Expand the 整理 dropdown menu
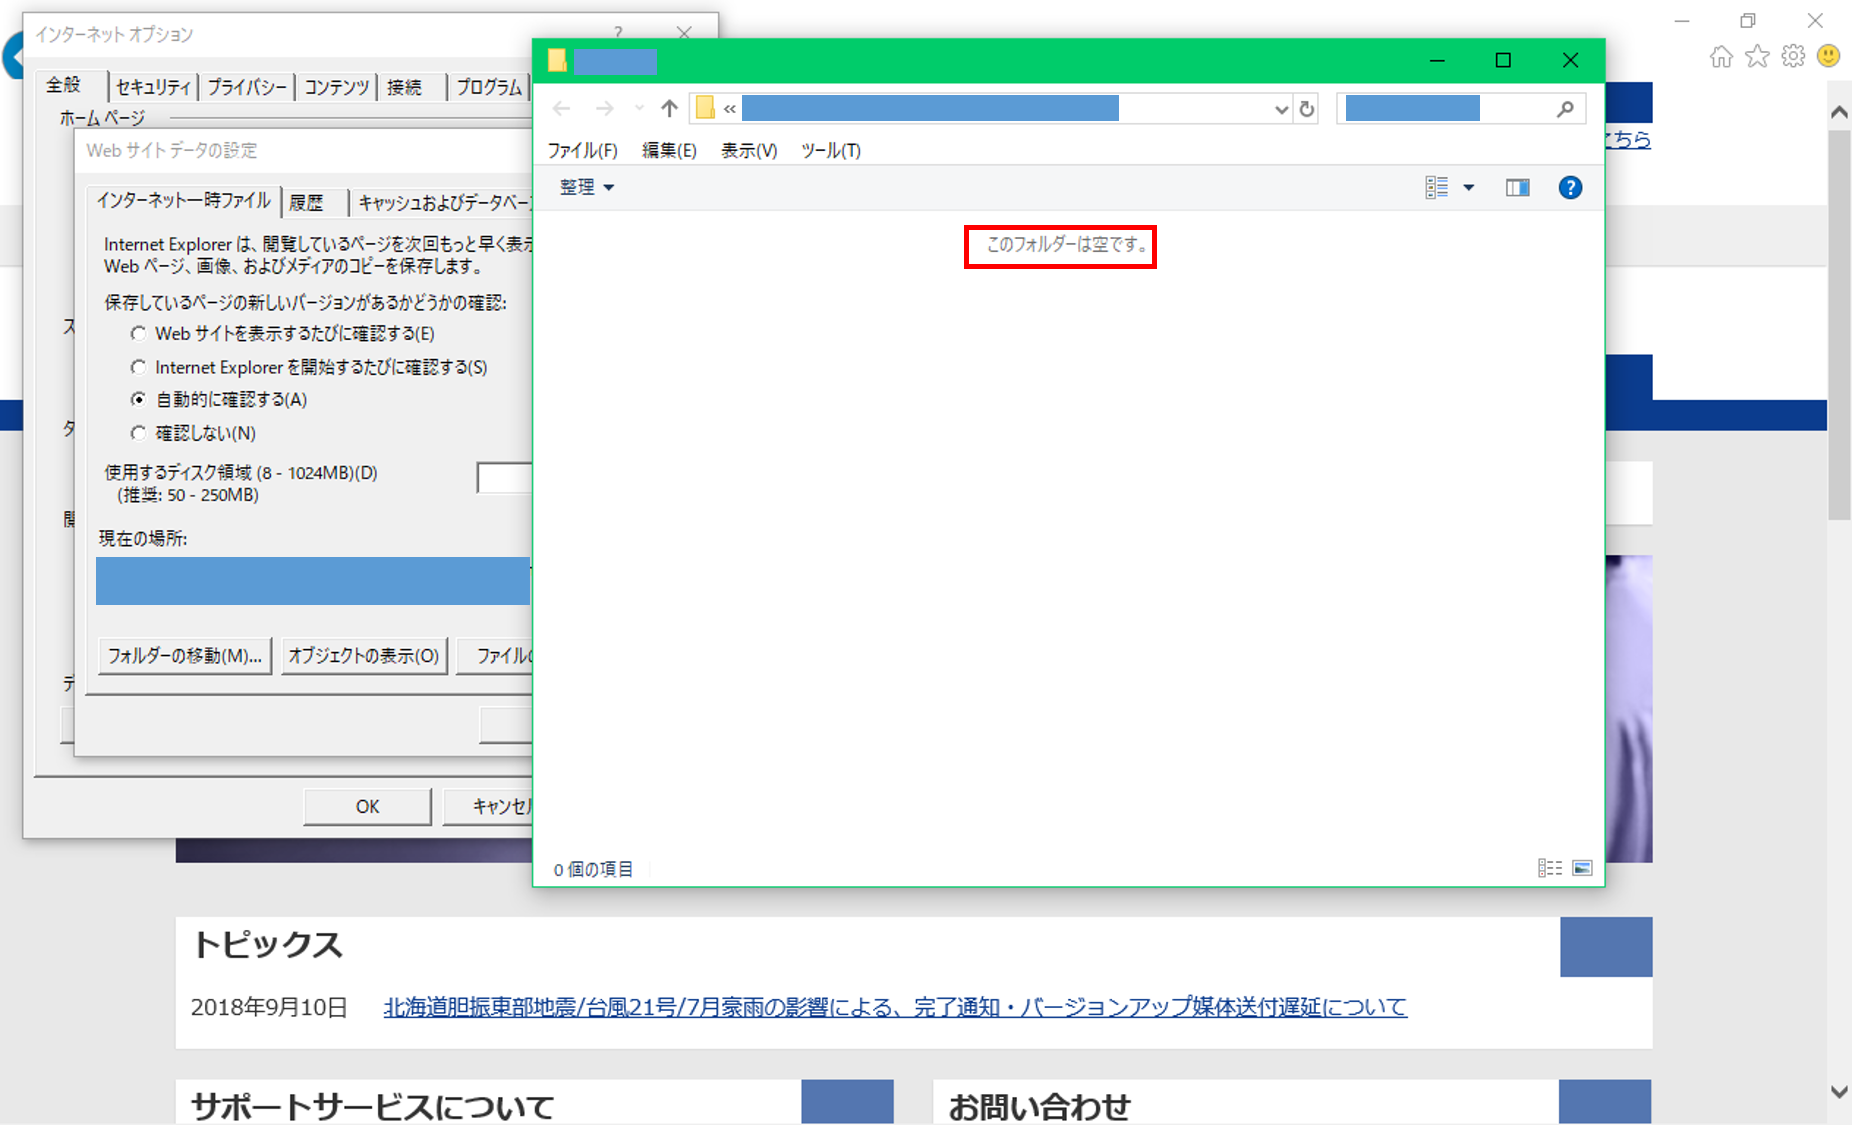 click(x=586, y=187)
